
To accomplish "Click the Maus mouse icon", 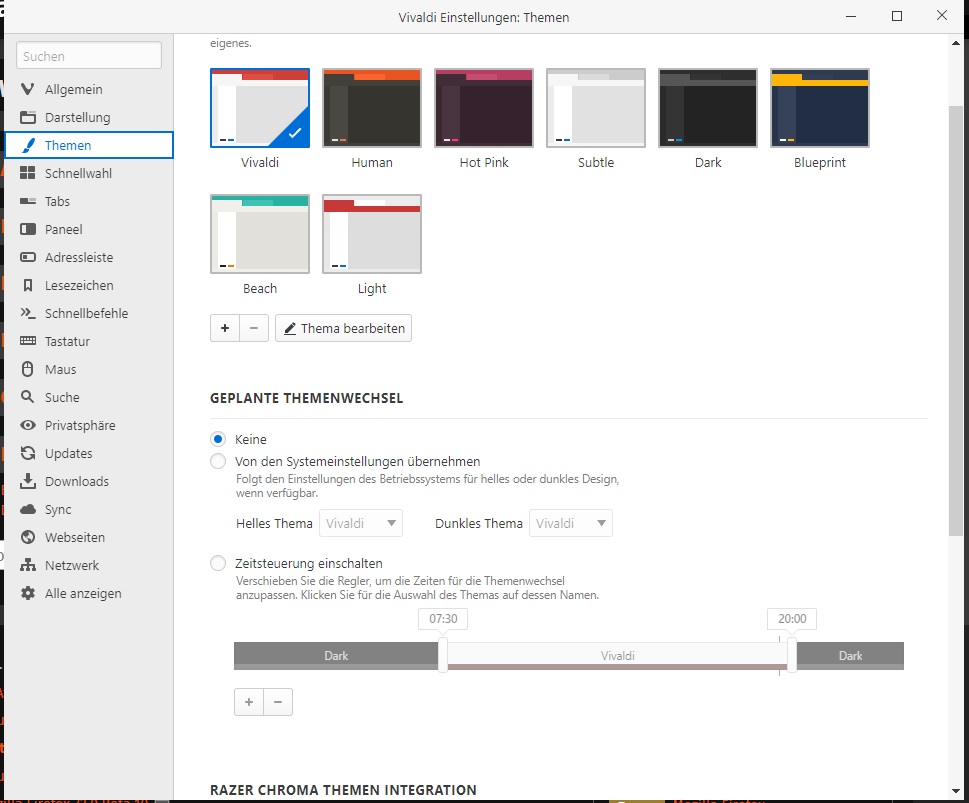I will [27, 369].
